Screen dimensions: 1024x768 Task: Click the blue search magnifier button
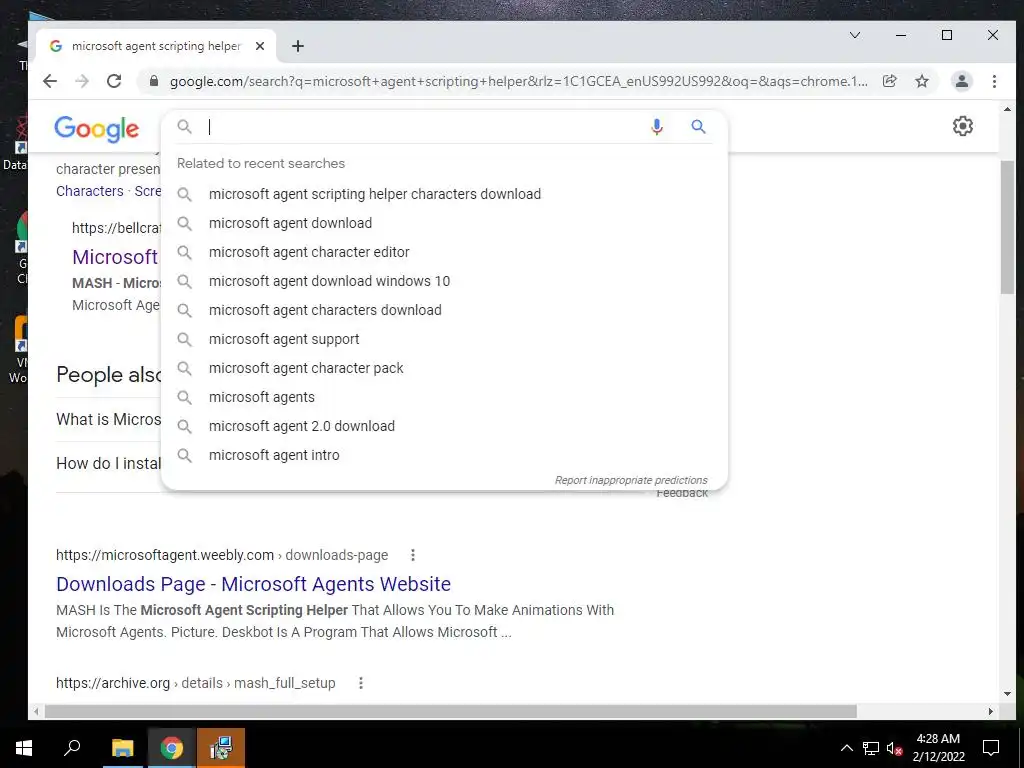click(698, 127)
